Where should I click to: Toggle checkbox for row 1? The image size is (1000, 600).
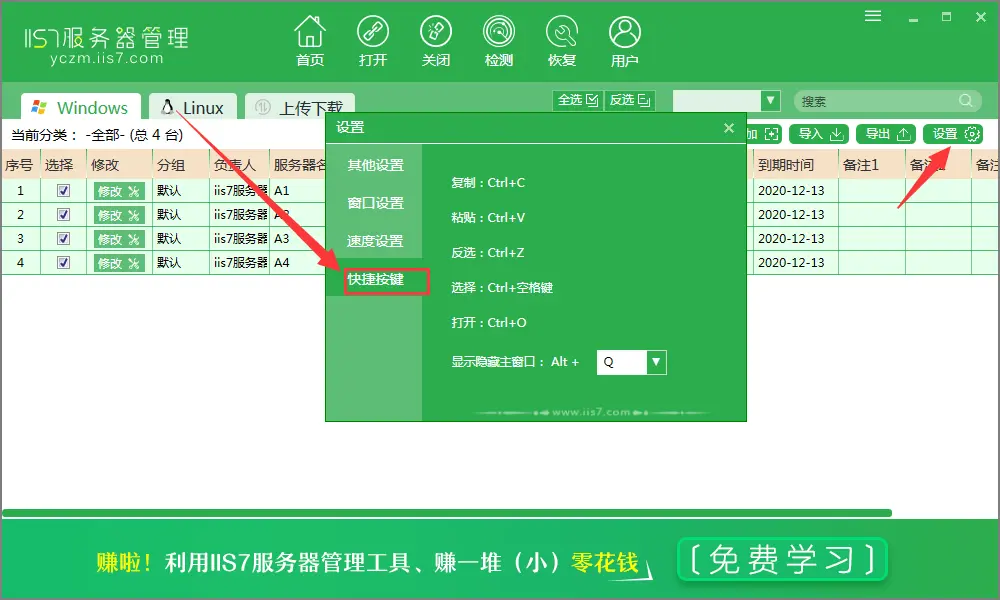pyautogui.click(x=63, y=191)
